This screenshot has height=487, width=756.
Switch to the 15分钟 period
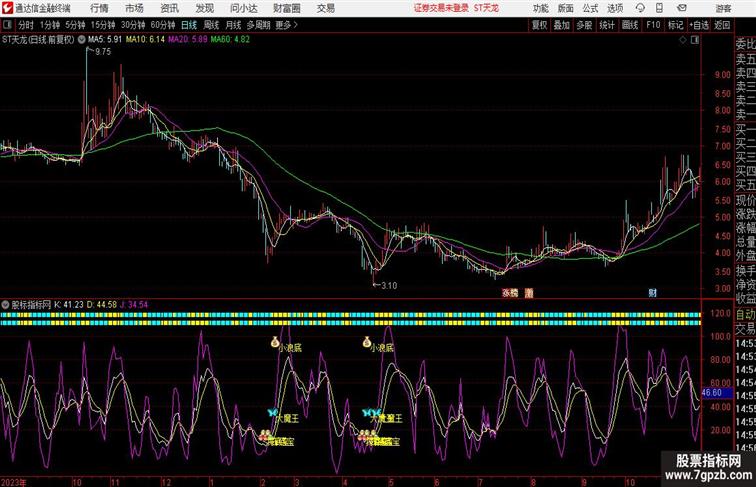tap(103, 25)
